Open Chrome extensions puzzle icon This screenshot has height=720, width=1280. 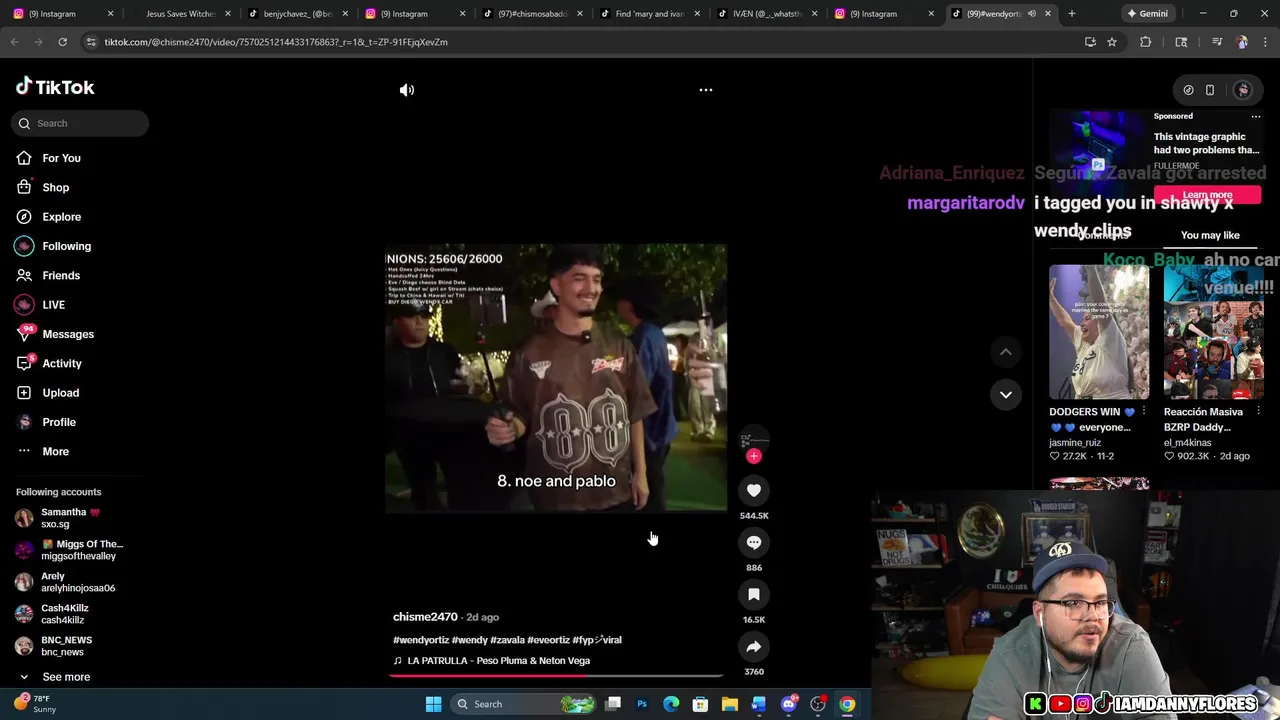pos(1146,42)
